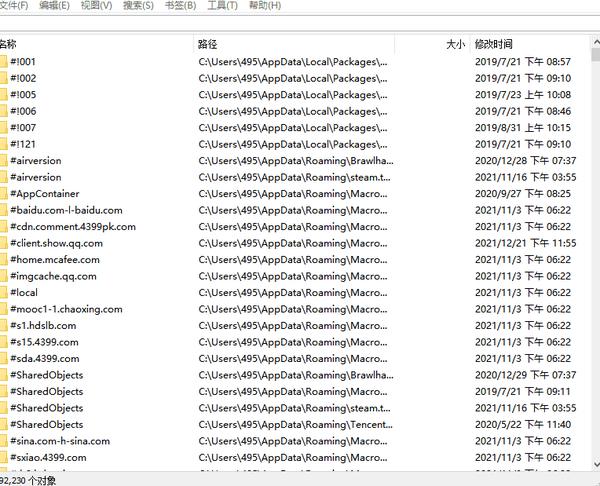Select the folder name #cdn.comment.4399pk.com
The image size is (600, 486).
(x=73, y=227)
